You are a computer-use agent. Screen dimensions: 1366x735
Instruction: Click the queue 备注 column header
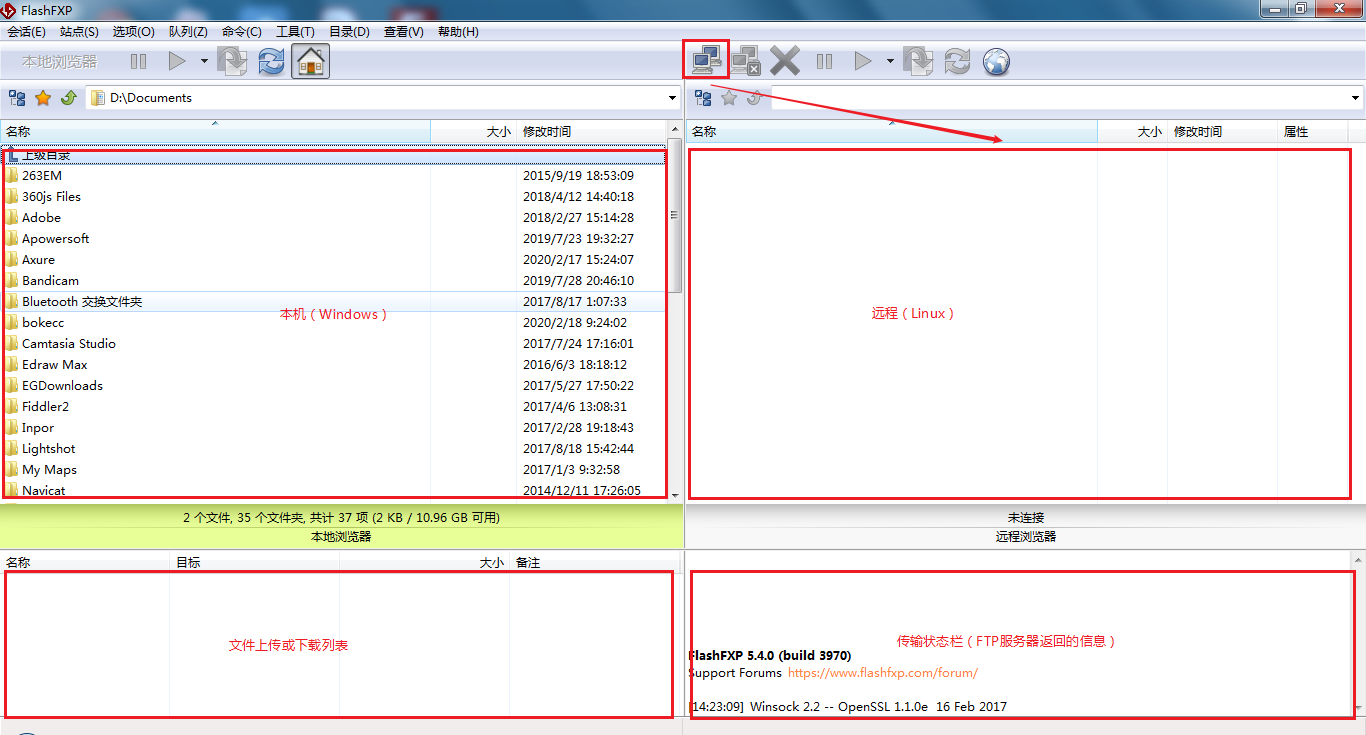[593, 562]
